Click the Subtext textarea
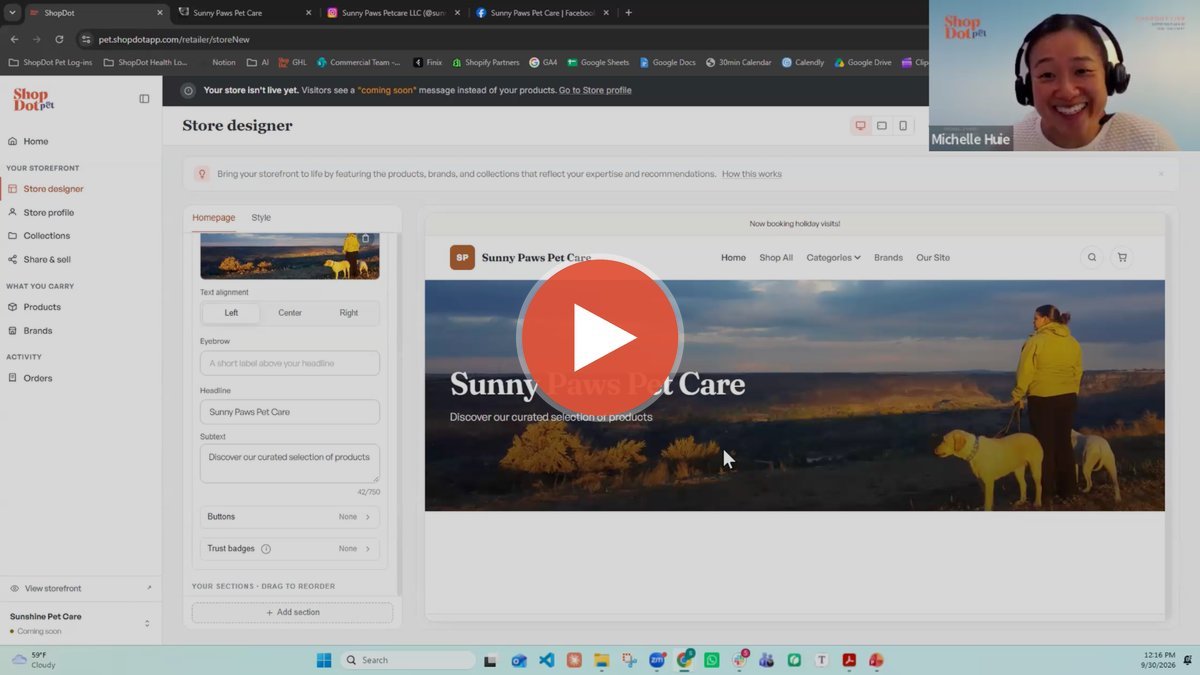The image size is (1200, 675). point(290,464)
